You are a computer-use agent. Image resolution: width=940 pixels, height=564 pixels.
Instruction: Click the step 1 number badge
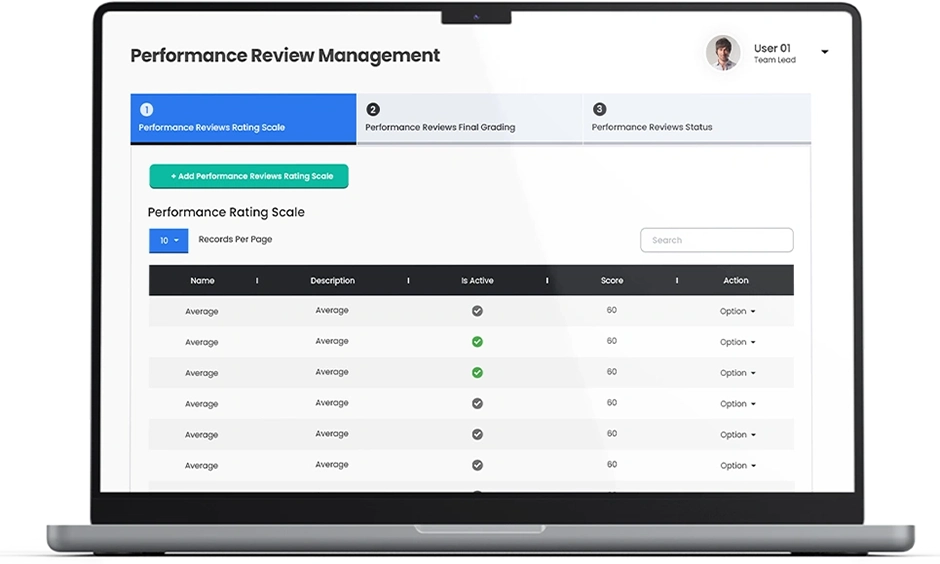[146, 110]
